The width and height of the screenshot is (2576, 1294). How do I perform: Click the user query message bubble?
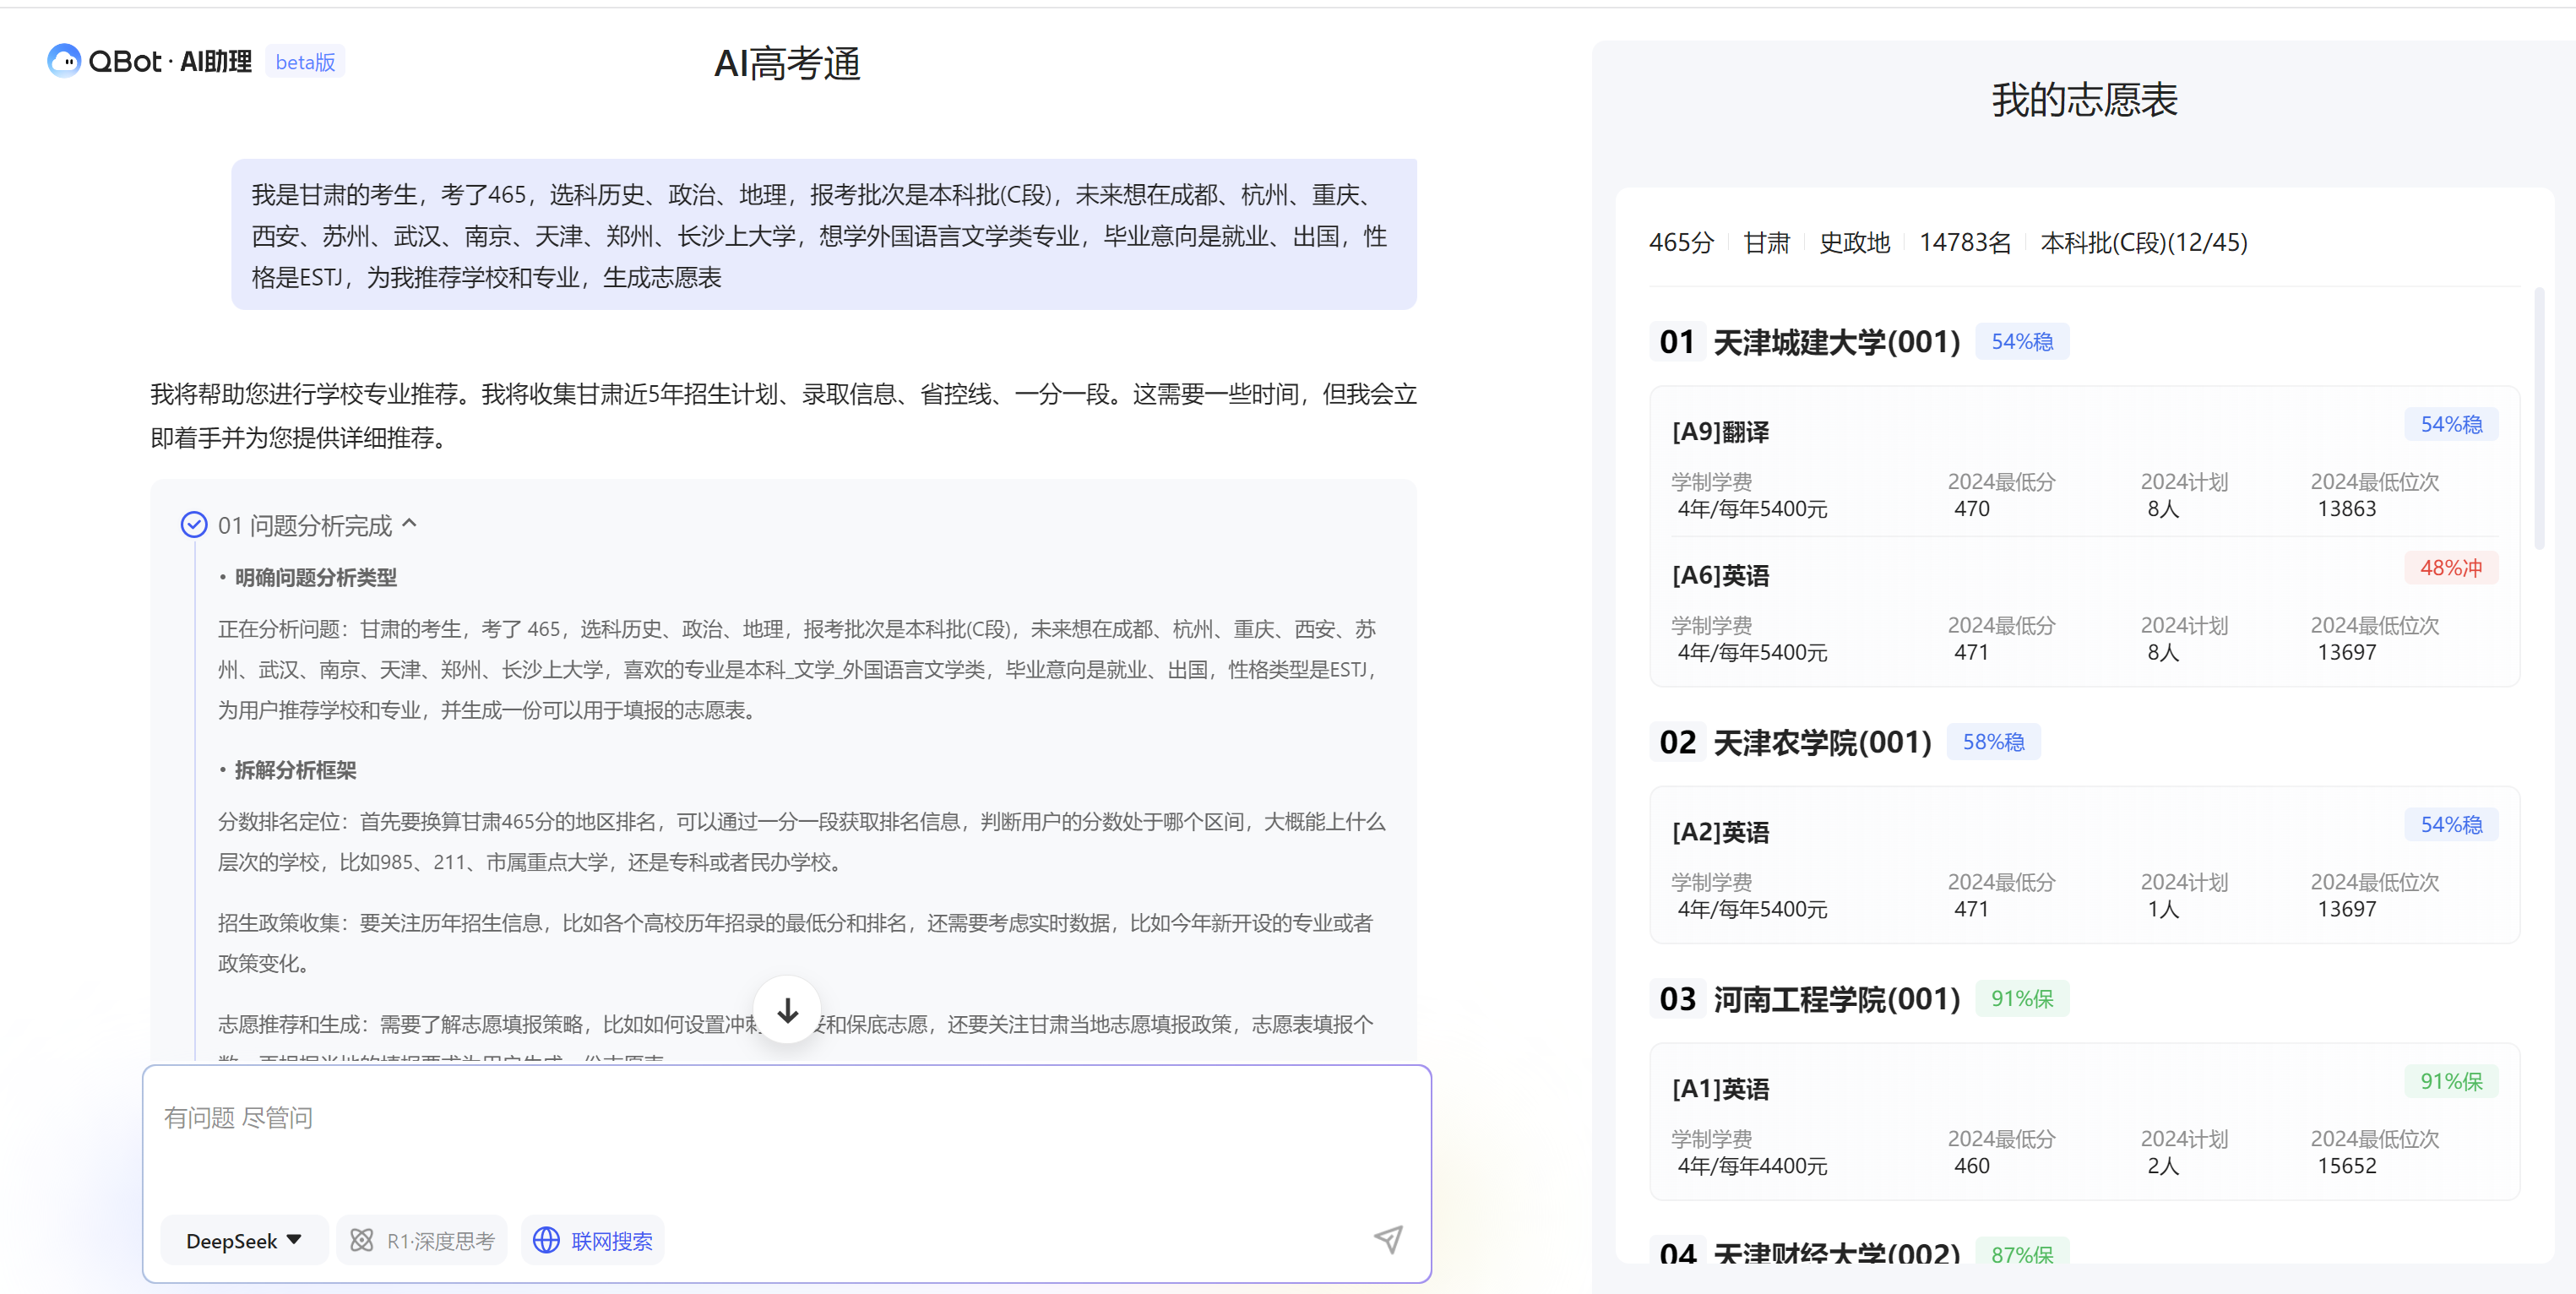pos(824,234)
